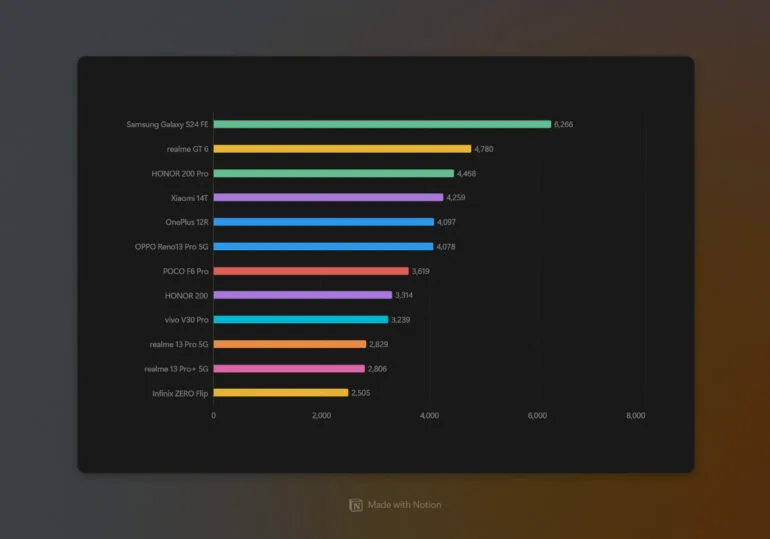Image resolution: width=770 pixels, height=539 pixels.
Task: Click the value 3,619
Action: [420, 271]
